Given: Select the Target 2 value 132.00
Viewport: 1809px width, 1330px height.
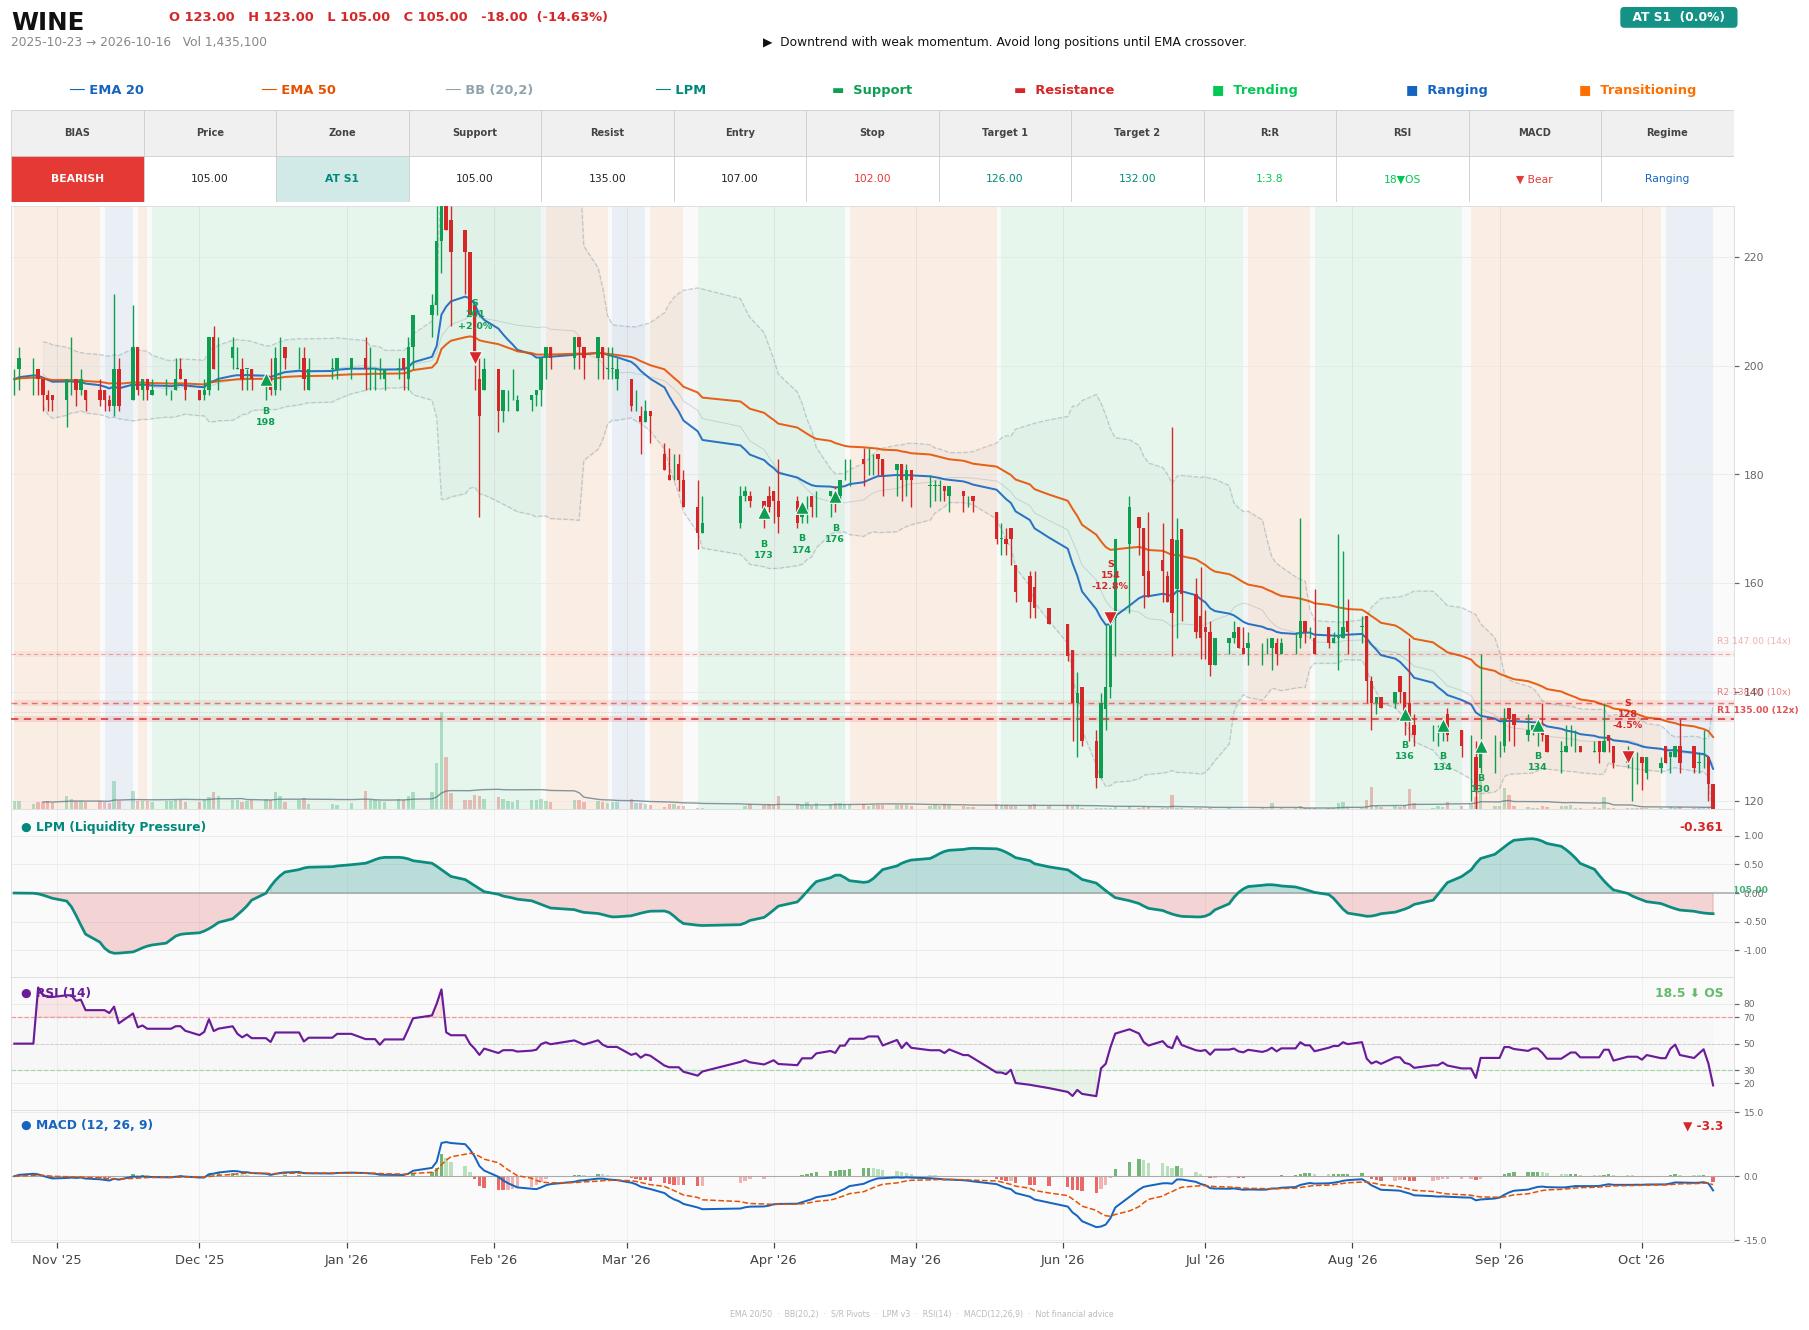Looking at the screenshot, I should coord(1137,179).
